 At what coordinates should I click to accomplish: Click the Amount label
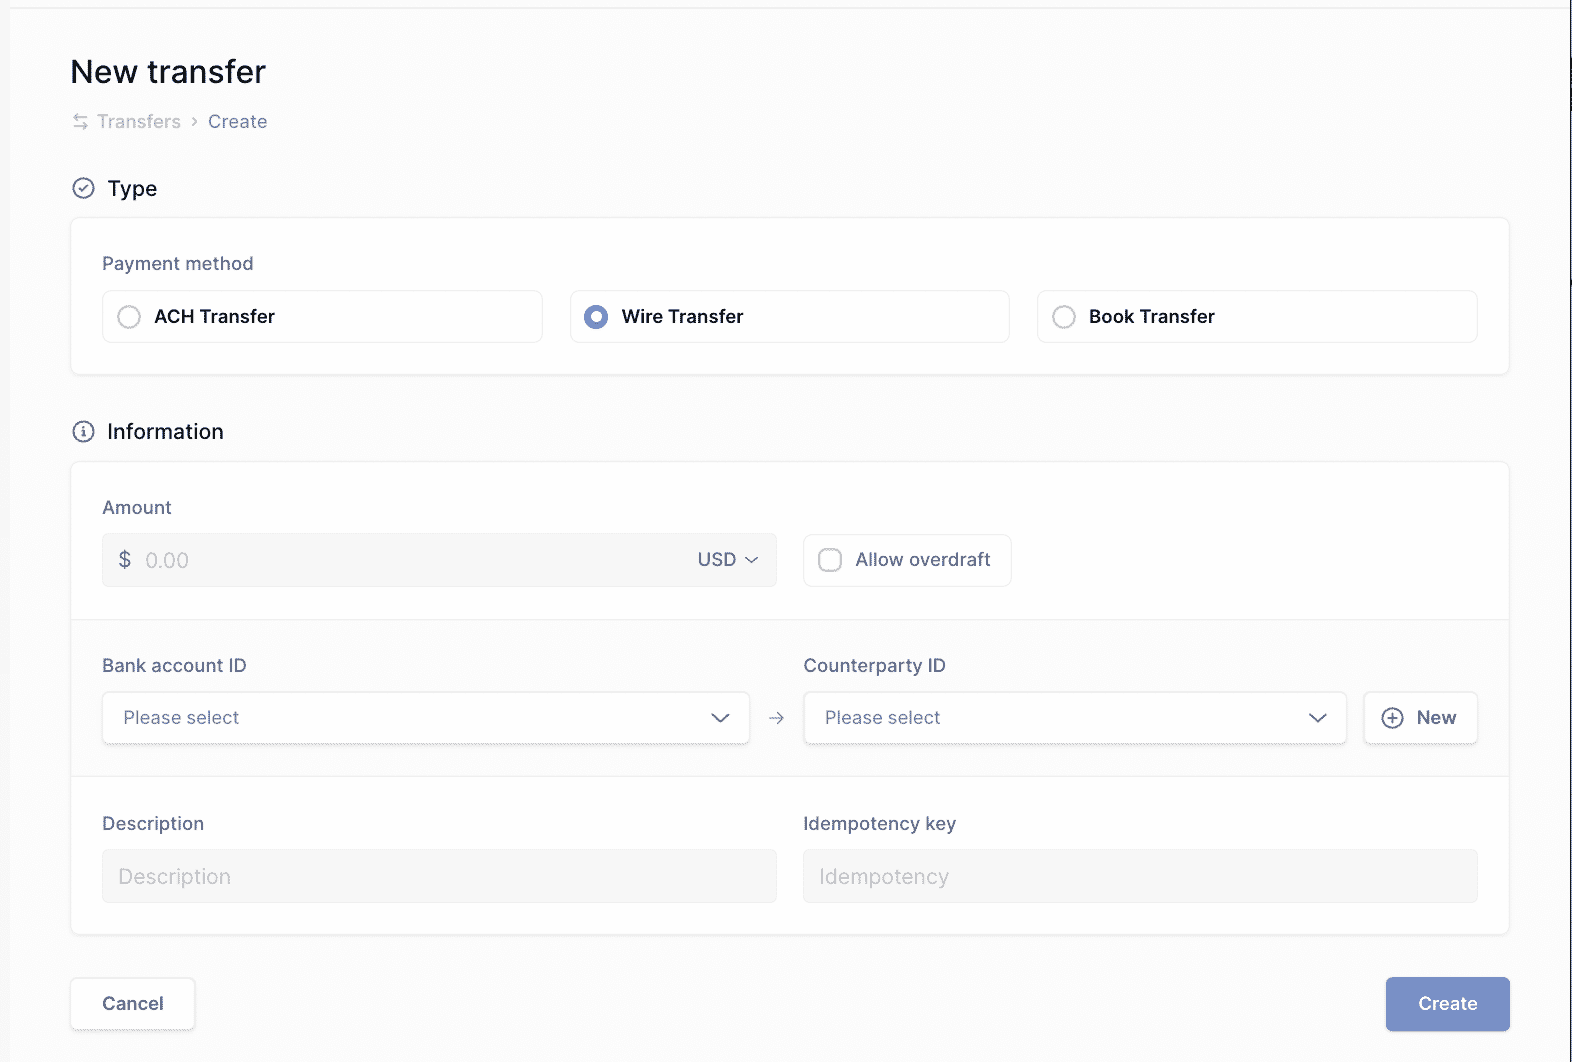coord(137,507)
